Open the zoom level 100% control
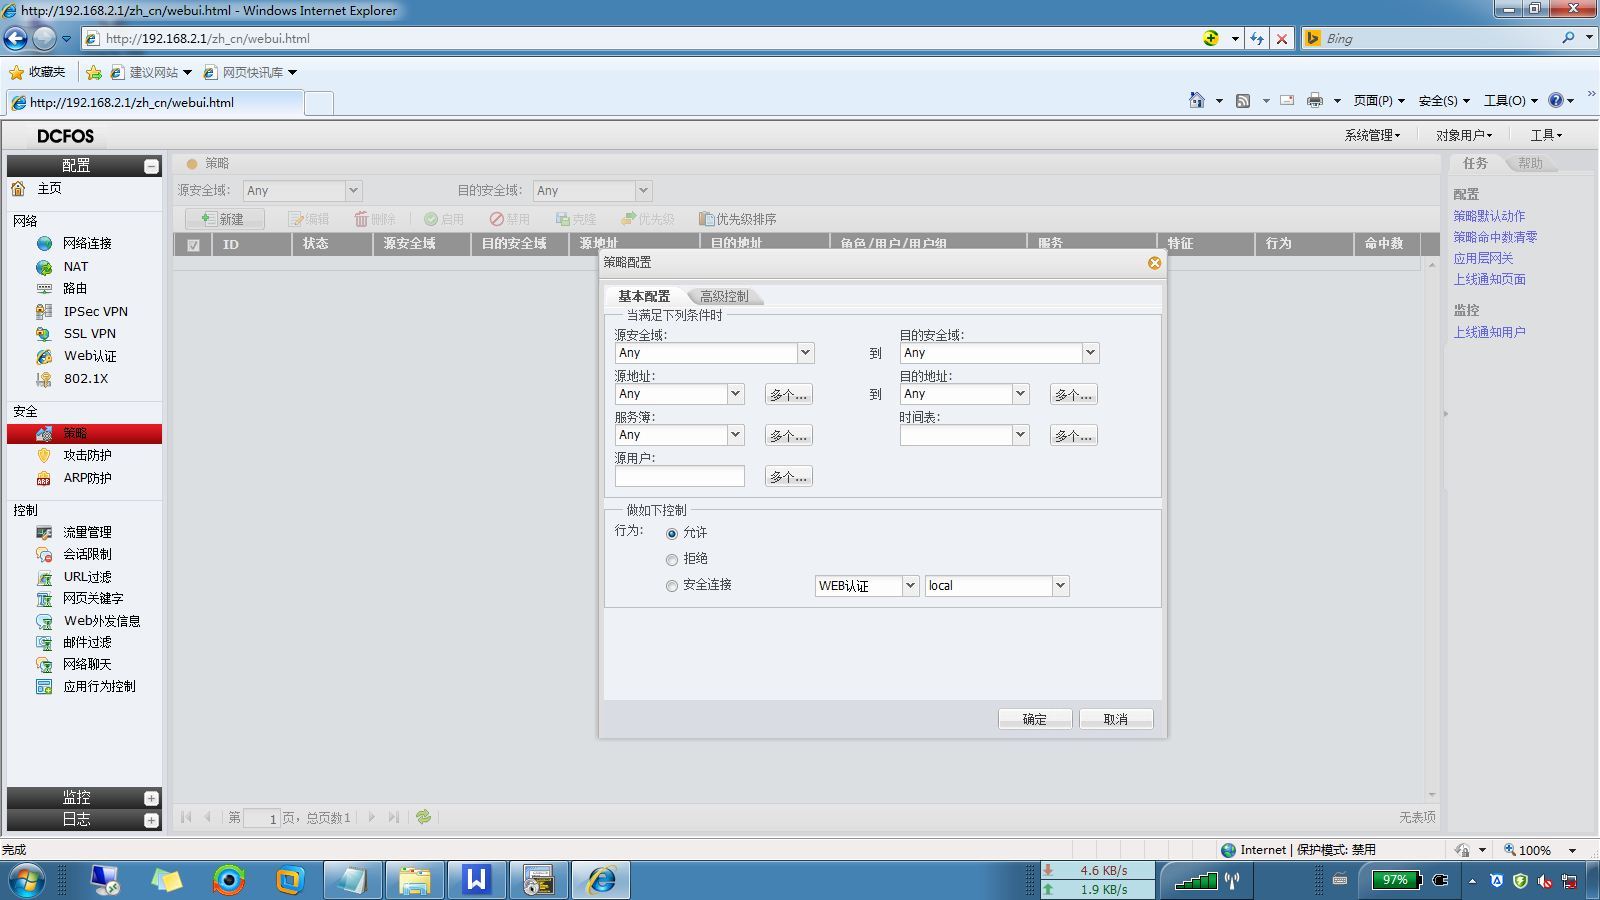1600x900 pixels. click(x=1540, y=850)
